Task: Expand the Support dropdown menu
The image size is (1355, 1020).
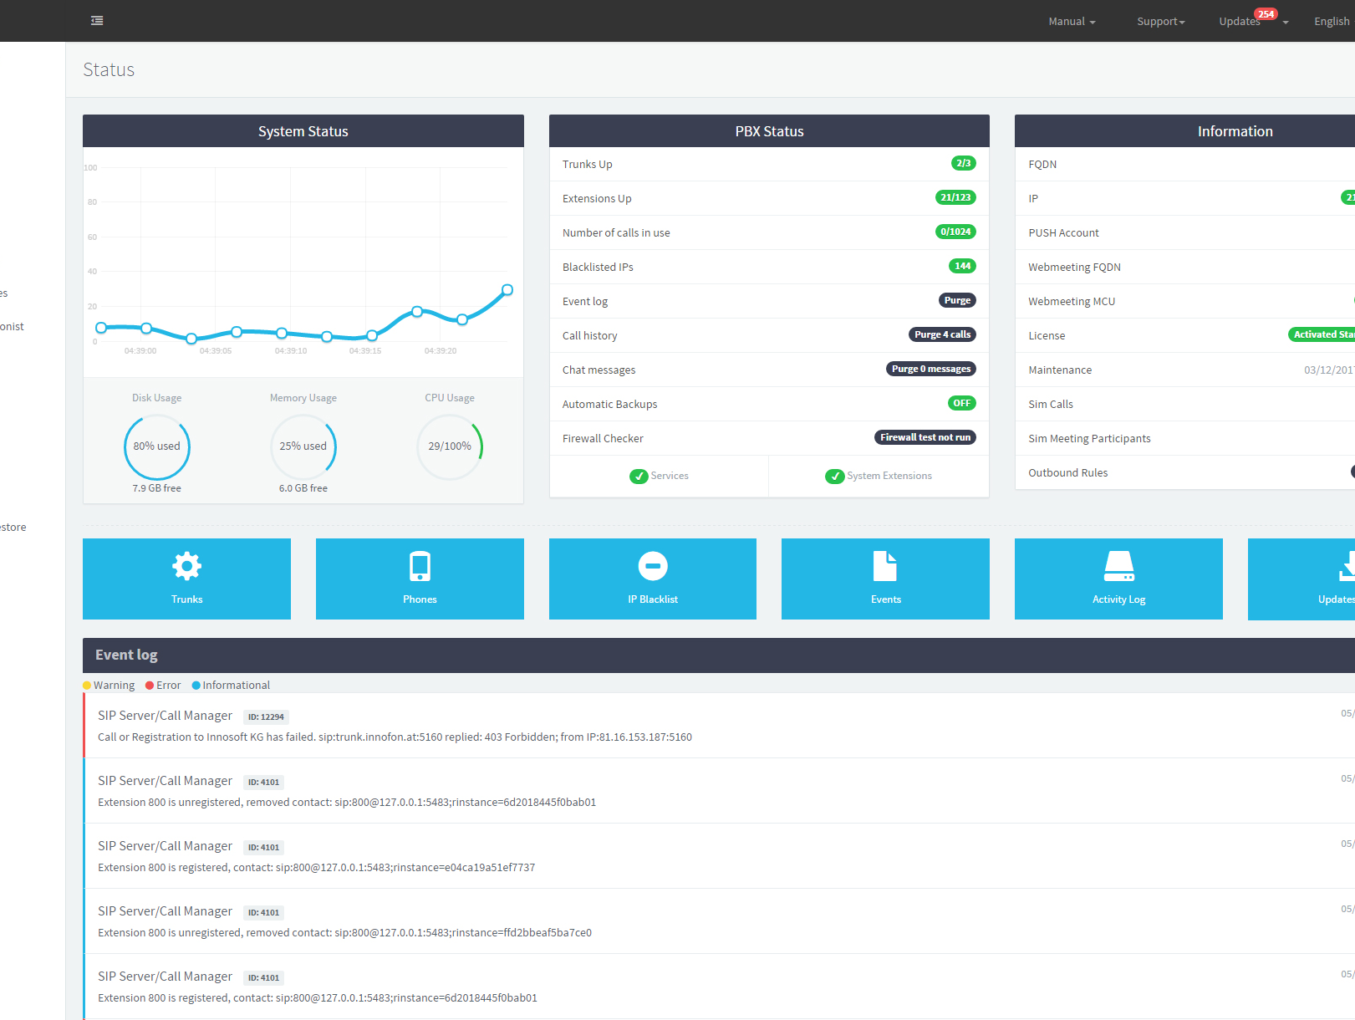Action: [x=1160, y=21]
